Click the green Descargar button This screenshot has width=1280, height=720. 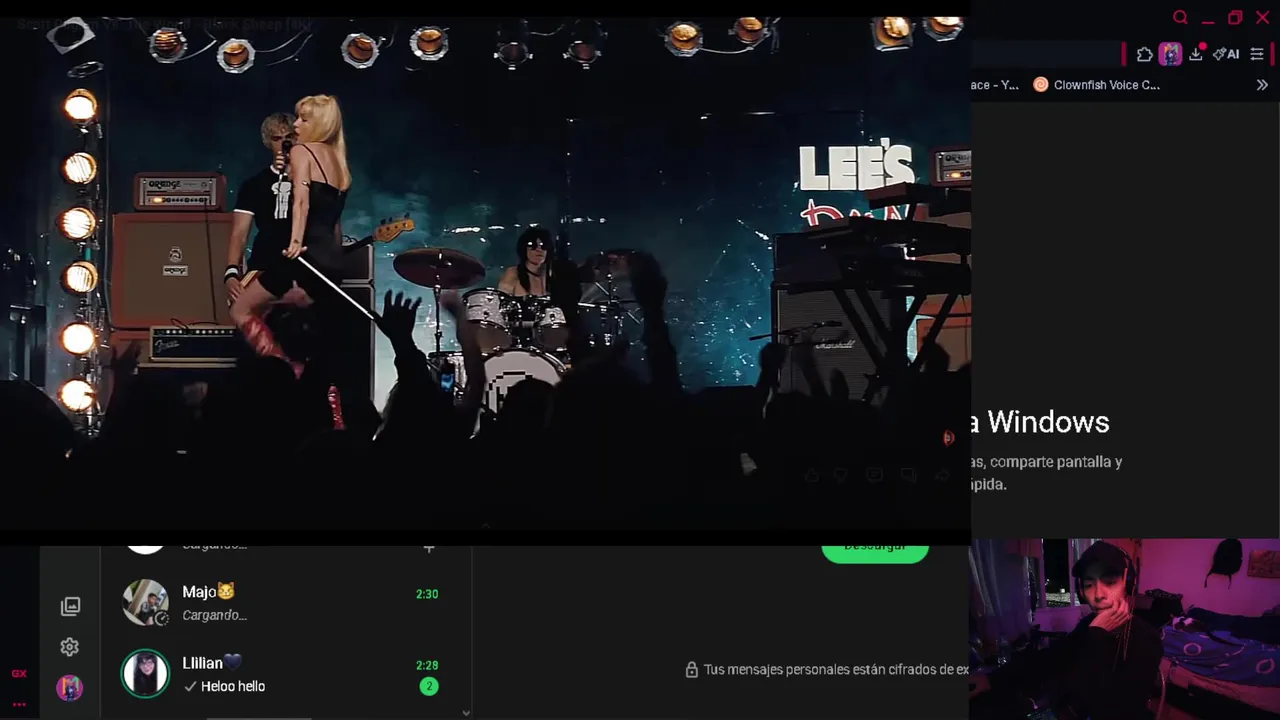(875, 549)
